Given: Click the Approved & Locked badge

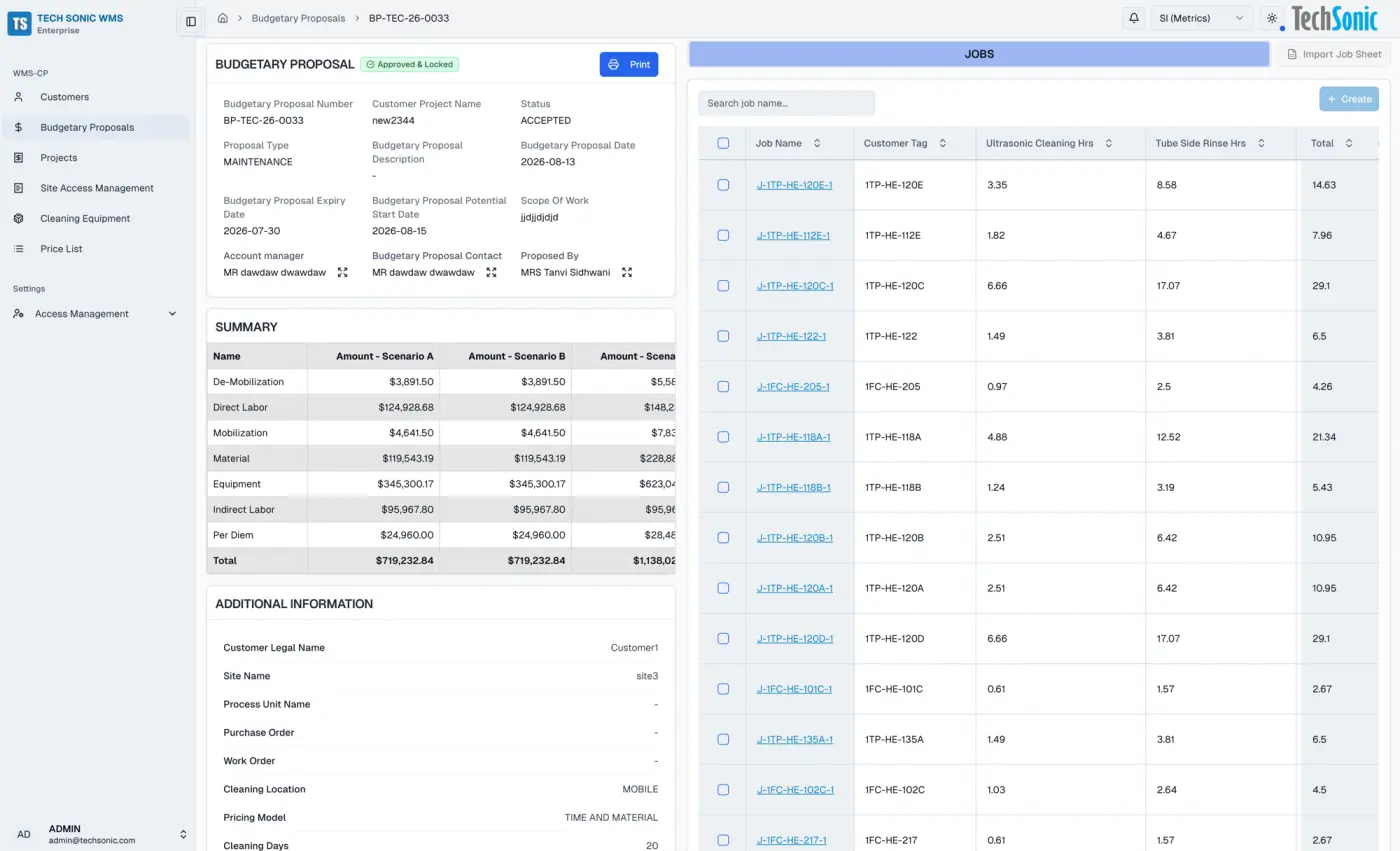Looking at the screenshot, I should pyautogui.click(x=410, y=64).
